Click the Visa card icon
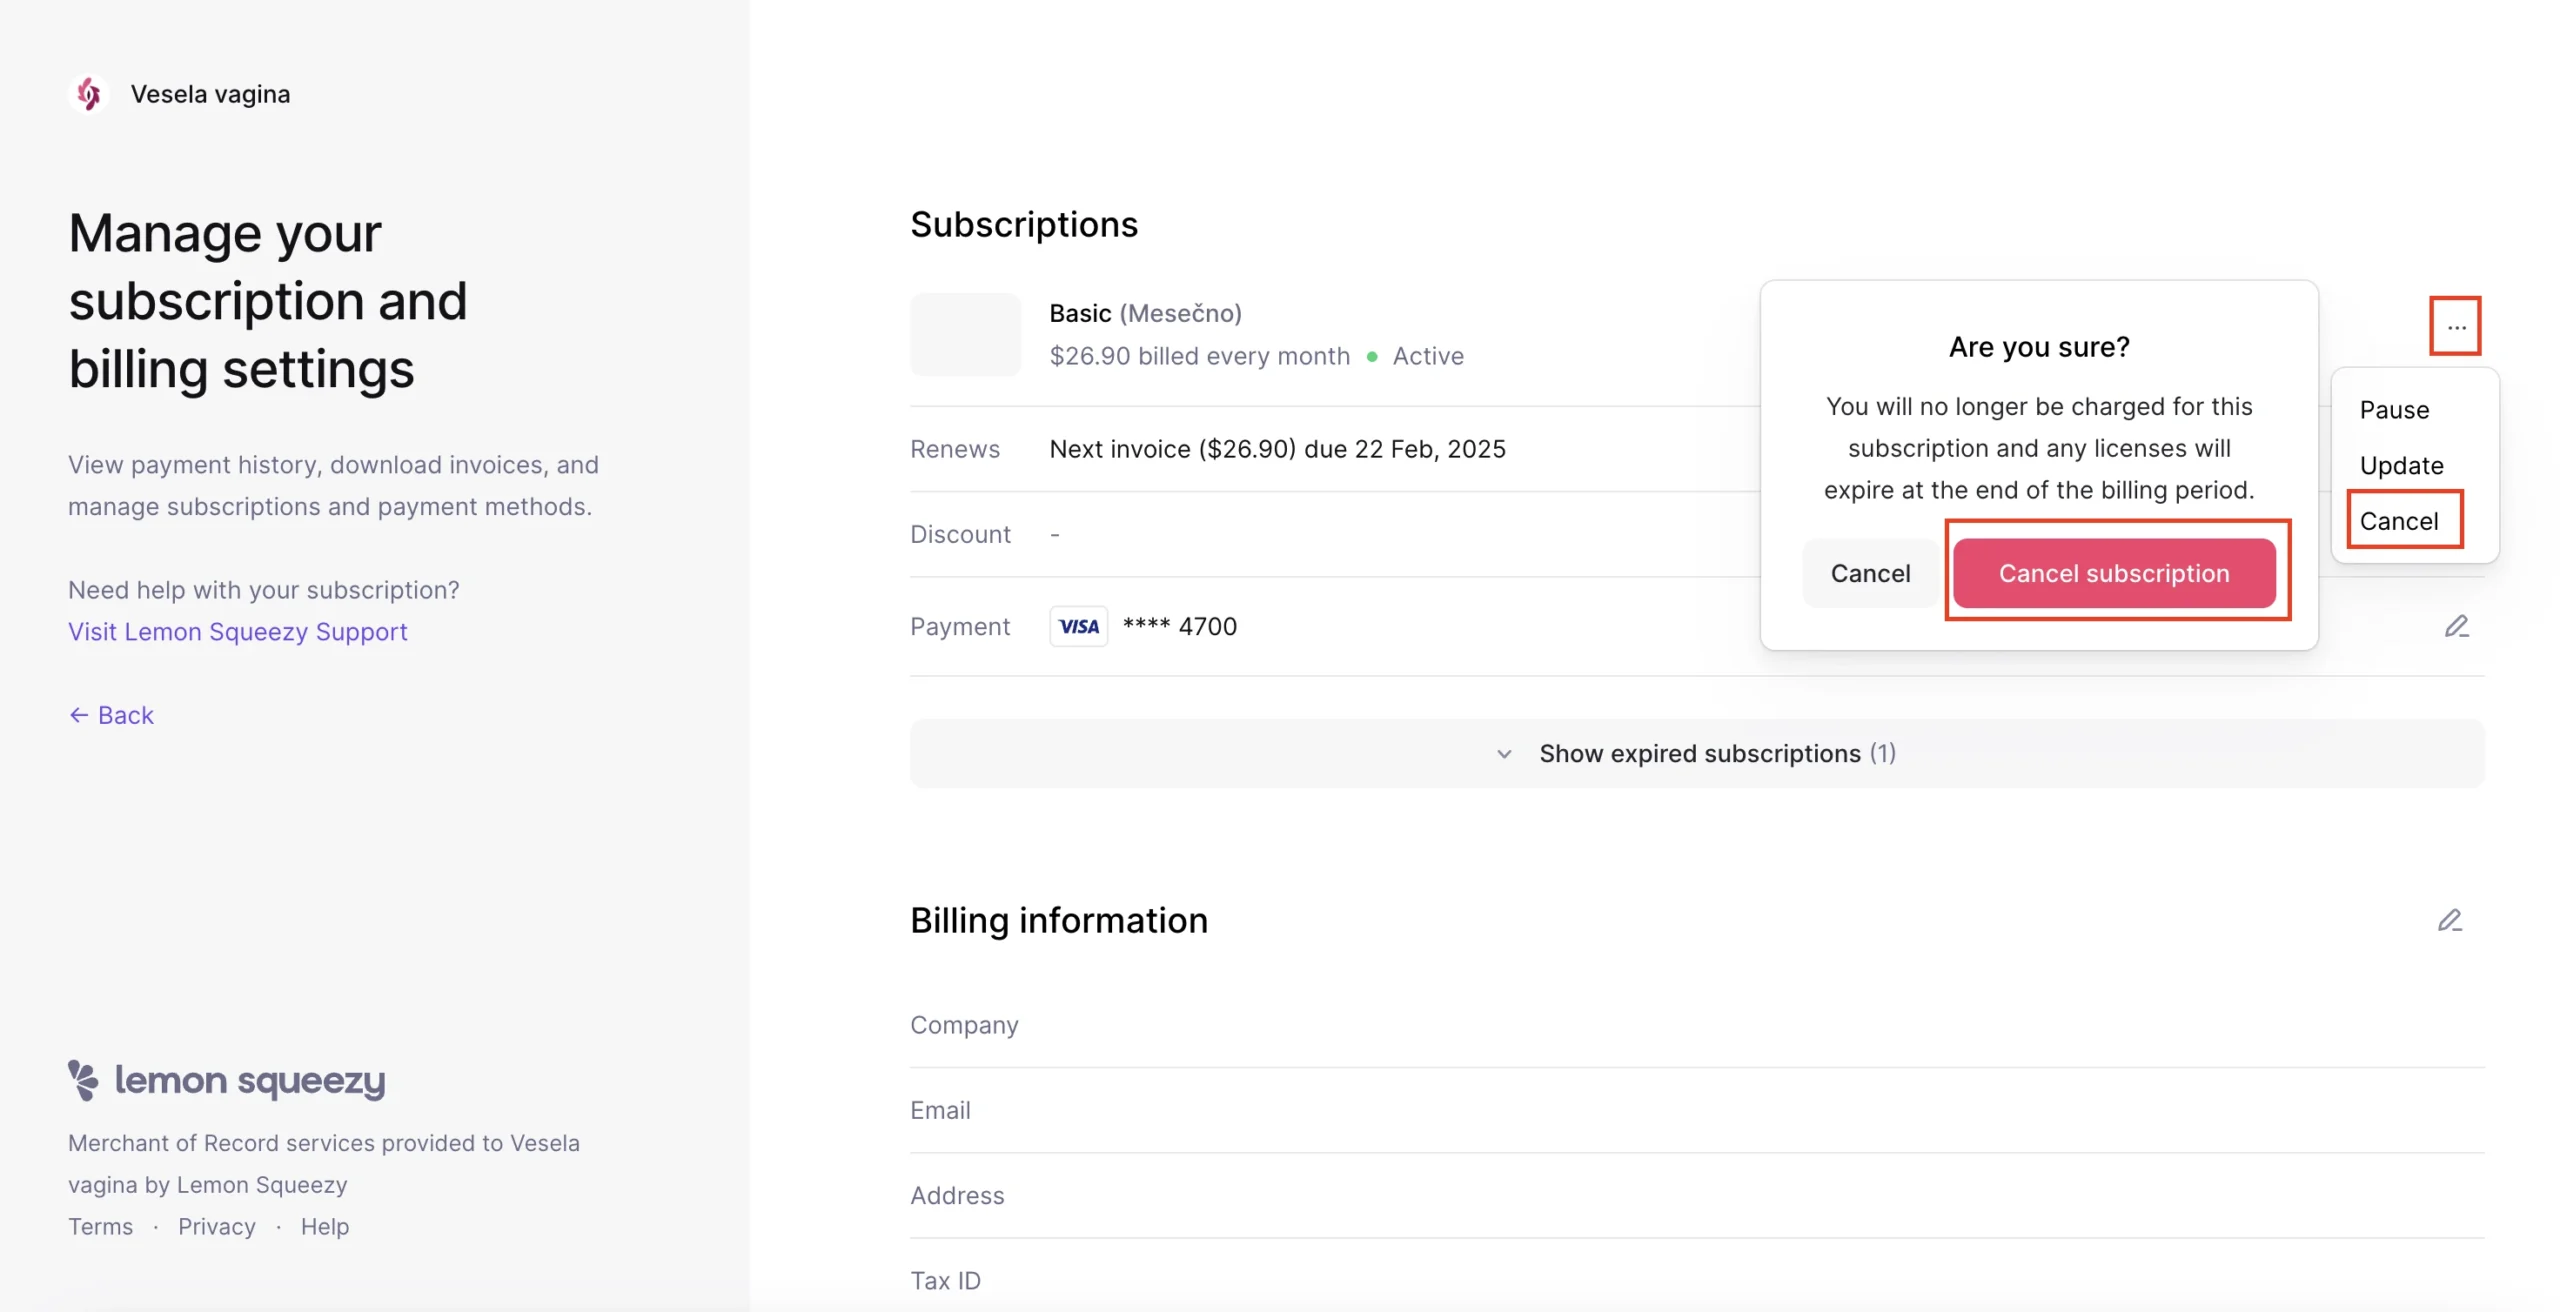Image resolution: width=2560 pixels, height=1312 pixels. click(x=1078, y=626)
